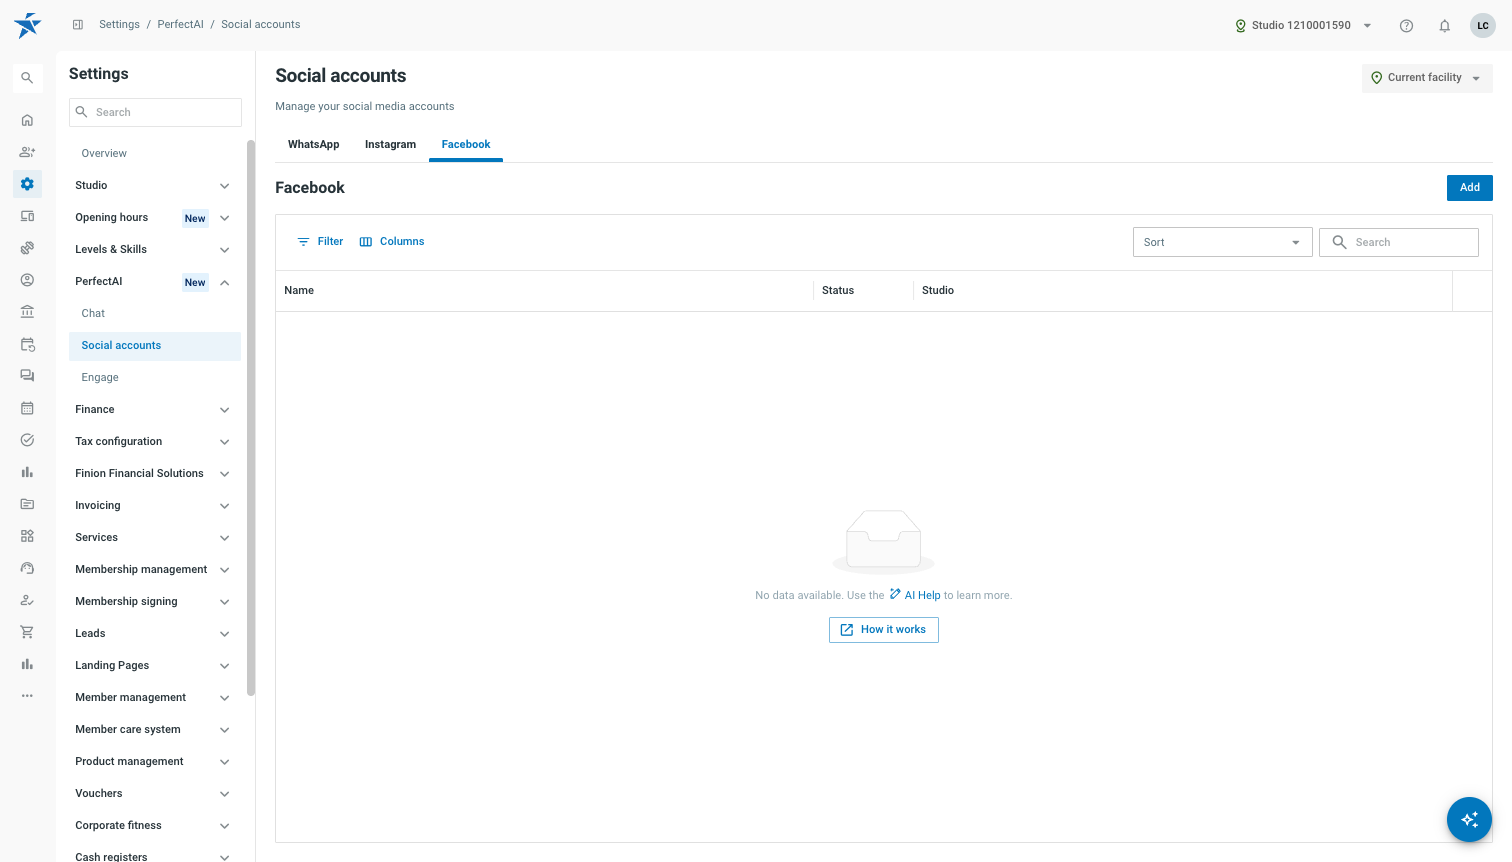1512x862 pixels.
Task: Toggle the sidebar panel icon near breadcrumb
Action: tap(78, 25)
